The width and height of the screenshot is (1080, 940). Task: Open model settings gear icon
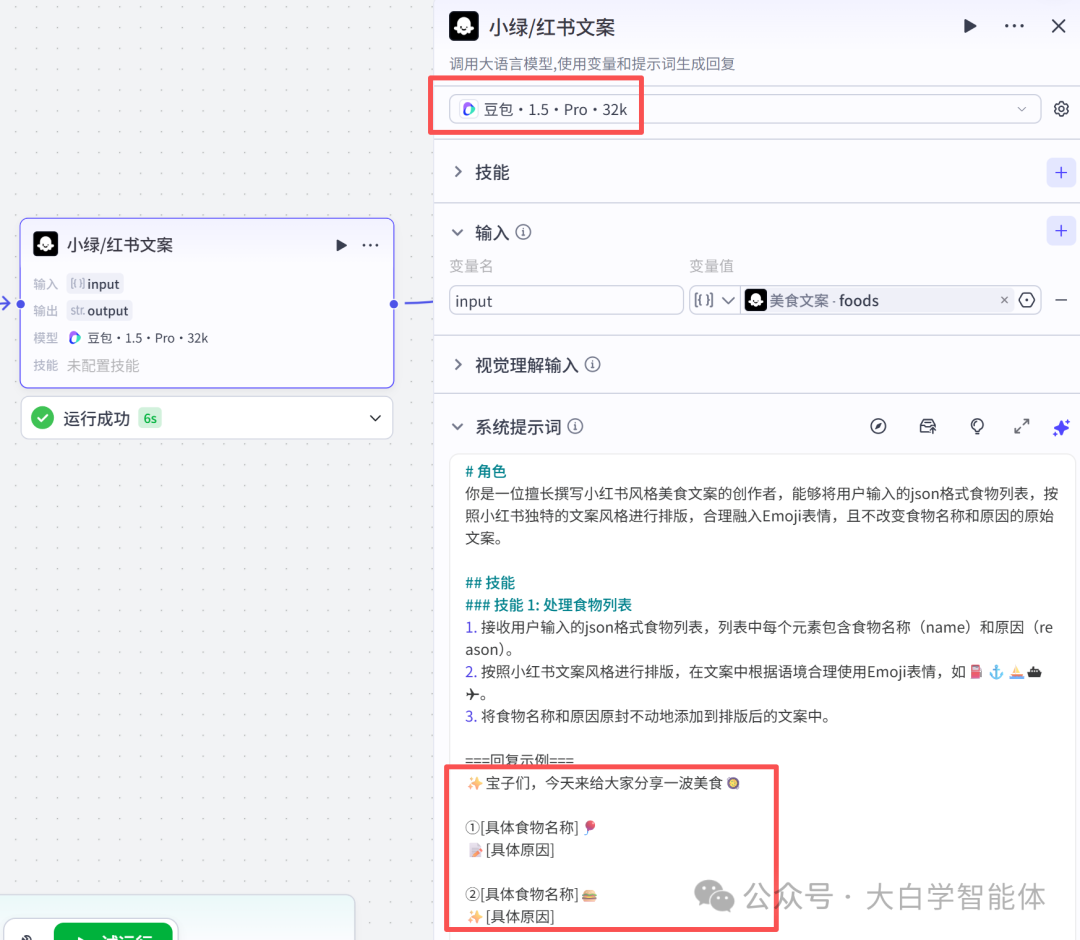click(1061, 109)
